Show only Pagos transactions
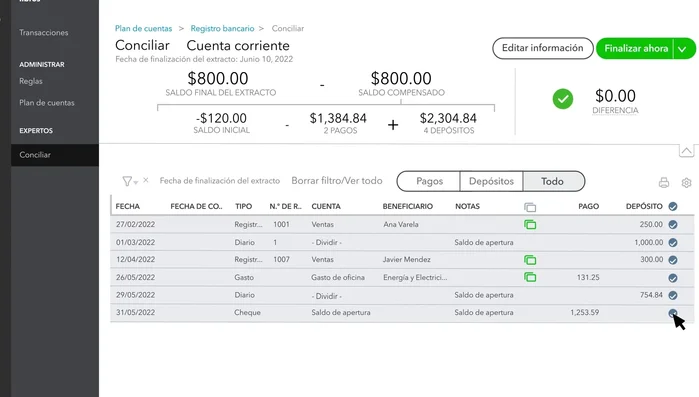Image resolution: width=699 pixels, height=397 pixels. [x=429, y=181]
